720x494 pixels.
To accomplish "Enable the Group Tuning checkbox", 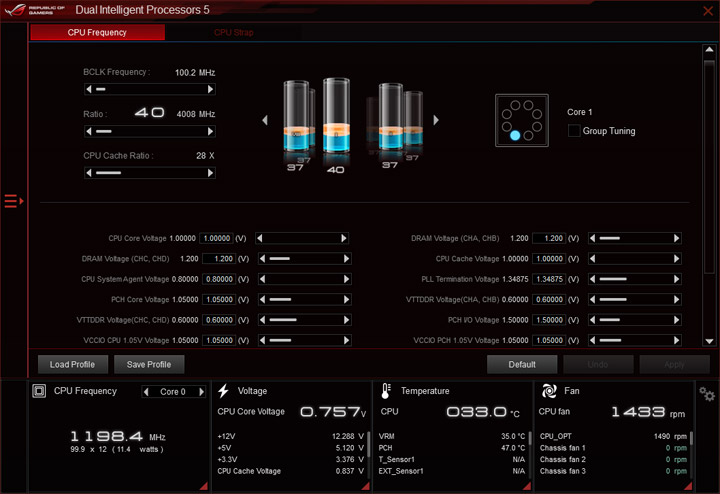I will pyautogui.click(x=574, y=131).
